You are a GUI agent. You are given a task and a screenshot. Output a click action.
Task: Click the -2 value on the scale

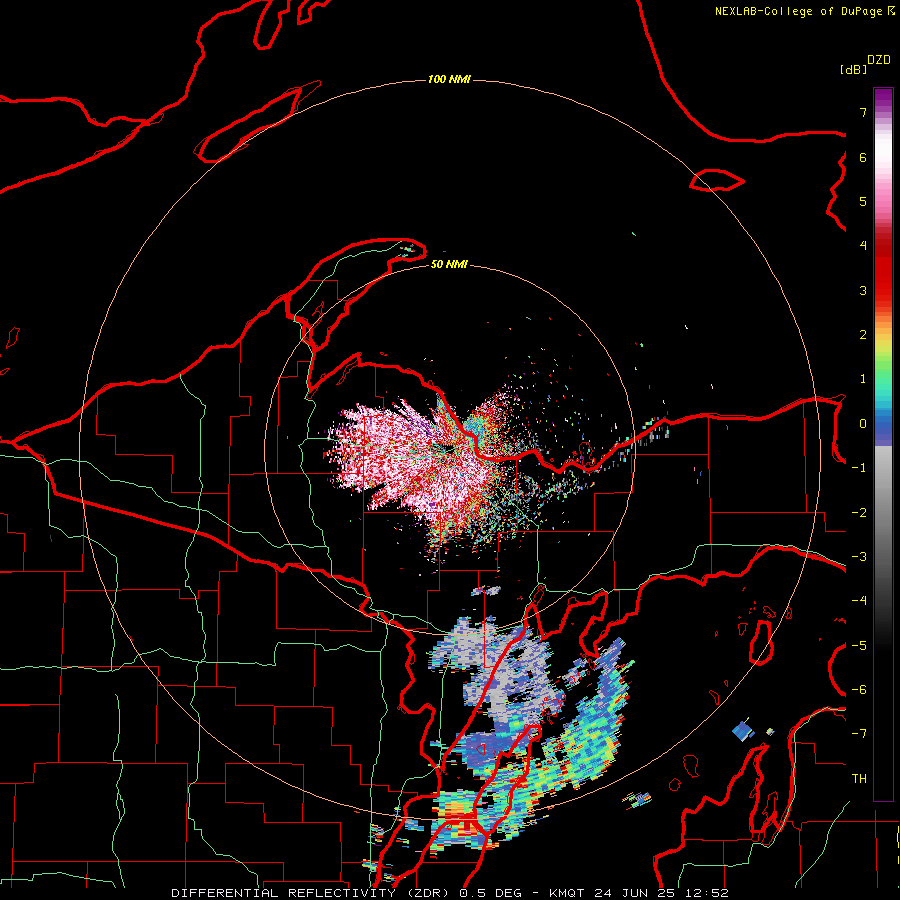tap(859, 513)
